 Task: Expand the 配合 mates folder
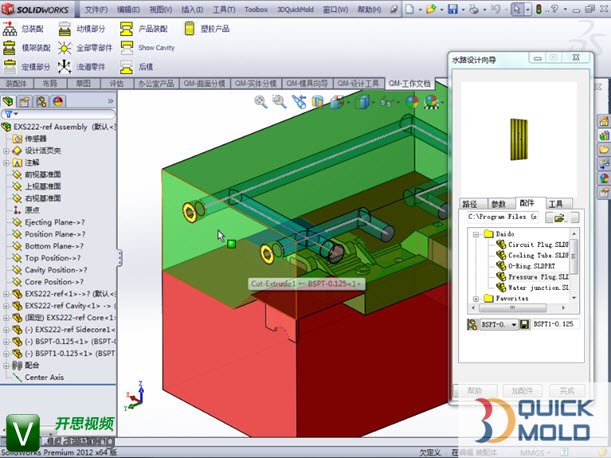click(x=6, y=366)
